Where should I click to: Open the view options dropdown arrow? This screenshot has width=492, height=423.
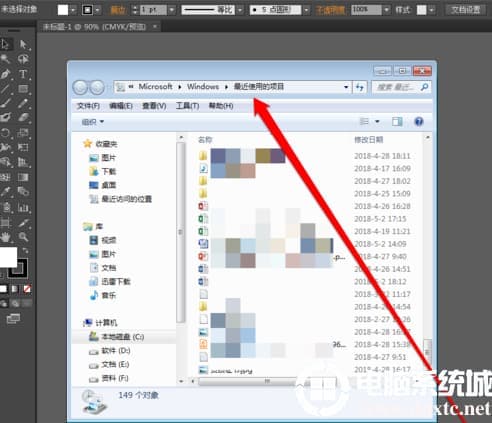pyautogui.click(x=377, y=122)
